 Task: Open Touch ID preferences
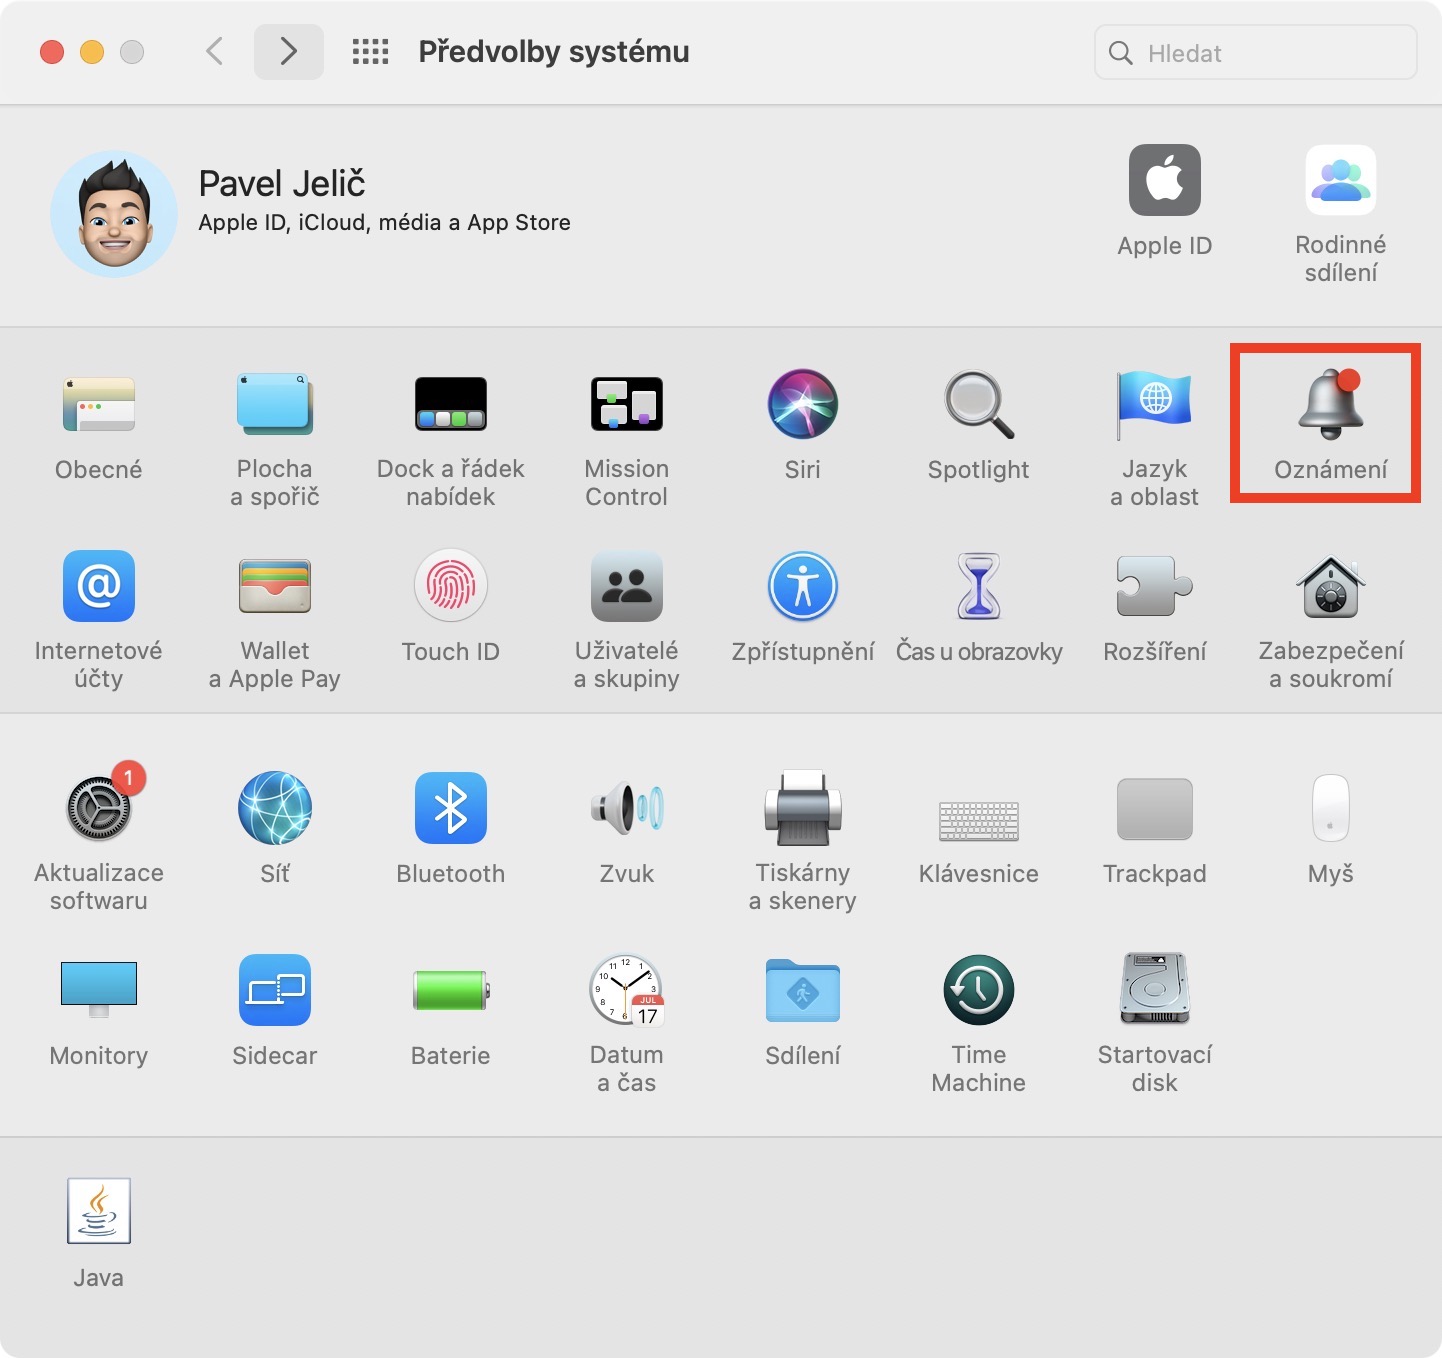451,586
